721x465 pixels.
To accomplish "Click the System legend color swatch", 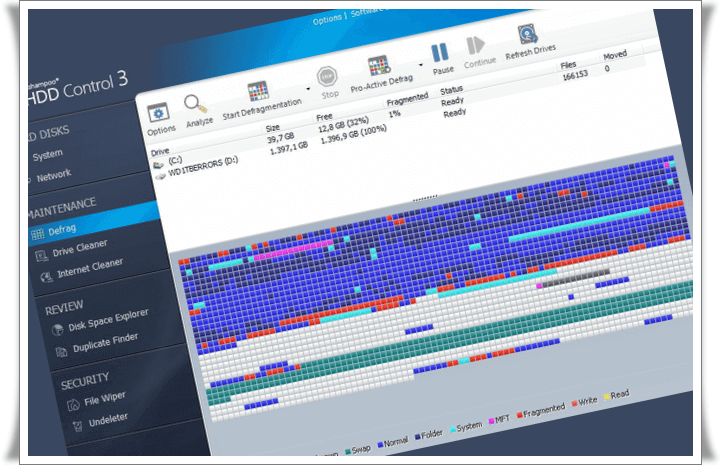I will (x=452, y=429).
